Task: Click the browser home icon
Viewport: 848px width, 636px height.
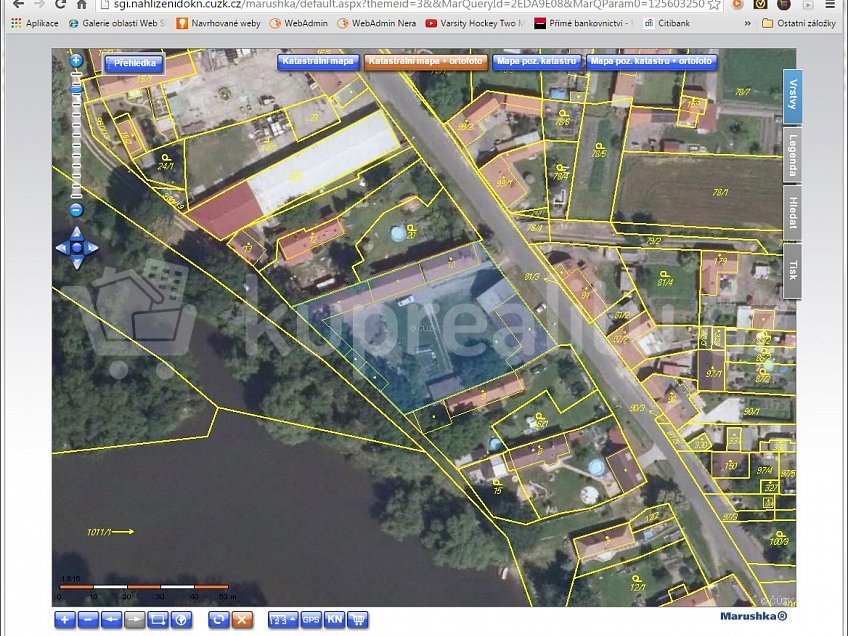Action: 82,4
